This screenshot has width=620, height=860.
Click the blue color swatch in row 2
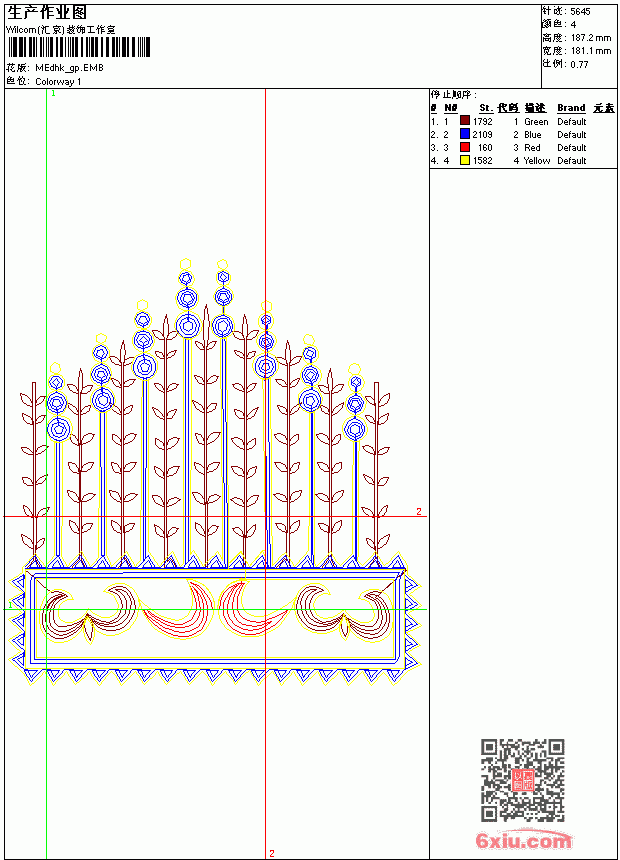tap(465, 134)
